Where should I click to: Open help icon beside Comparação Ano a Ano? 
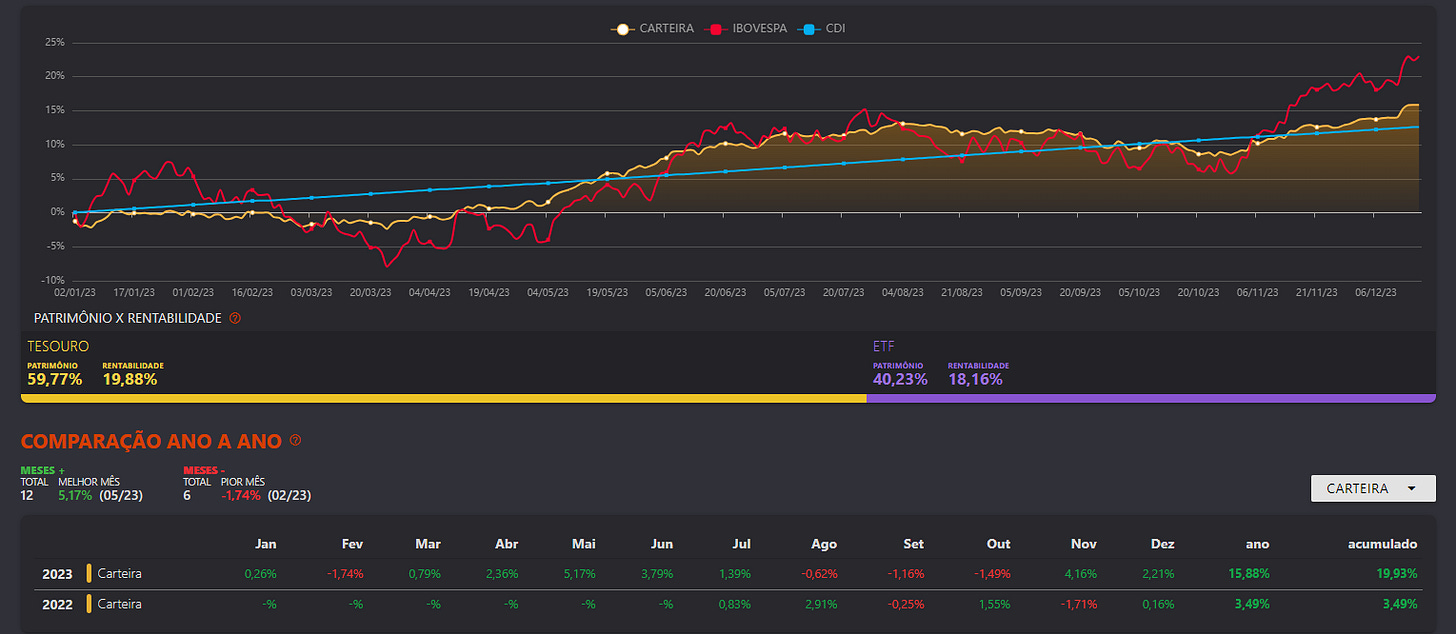296,440
